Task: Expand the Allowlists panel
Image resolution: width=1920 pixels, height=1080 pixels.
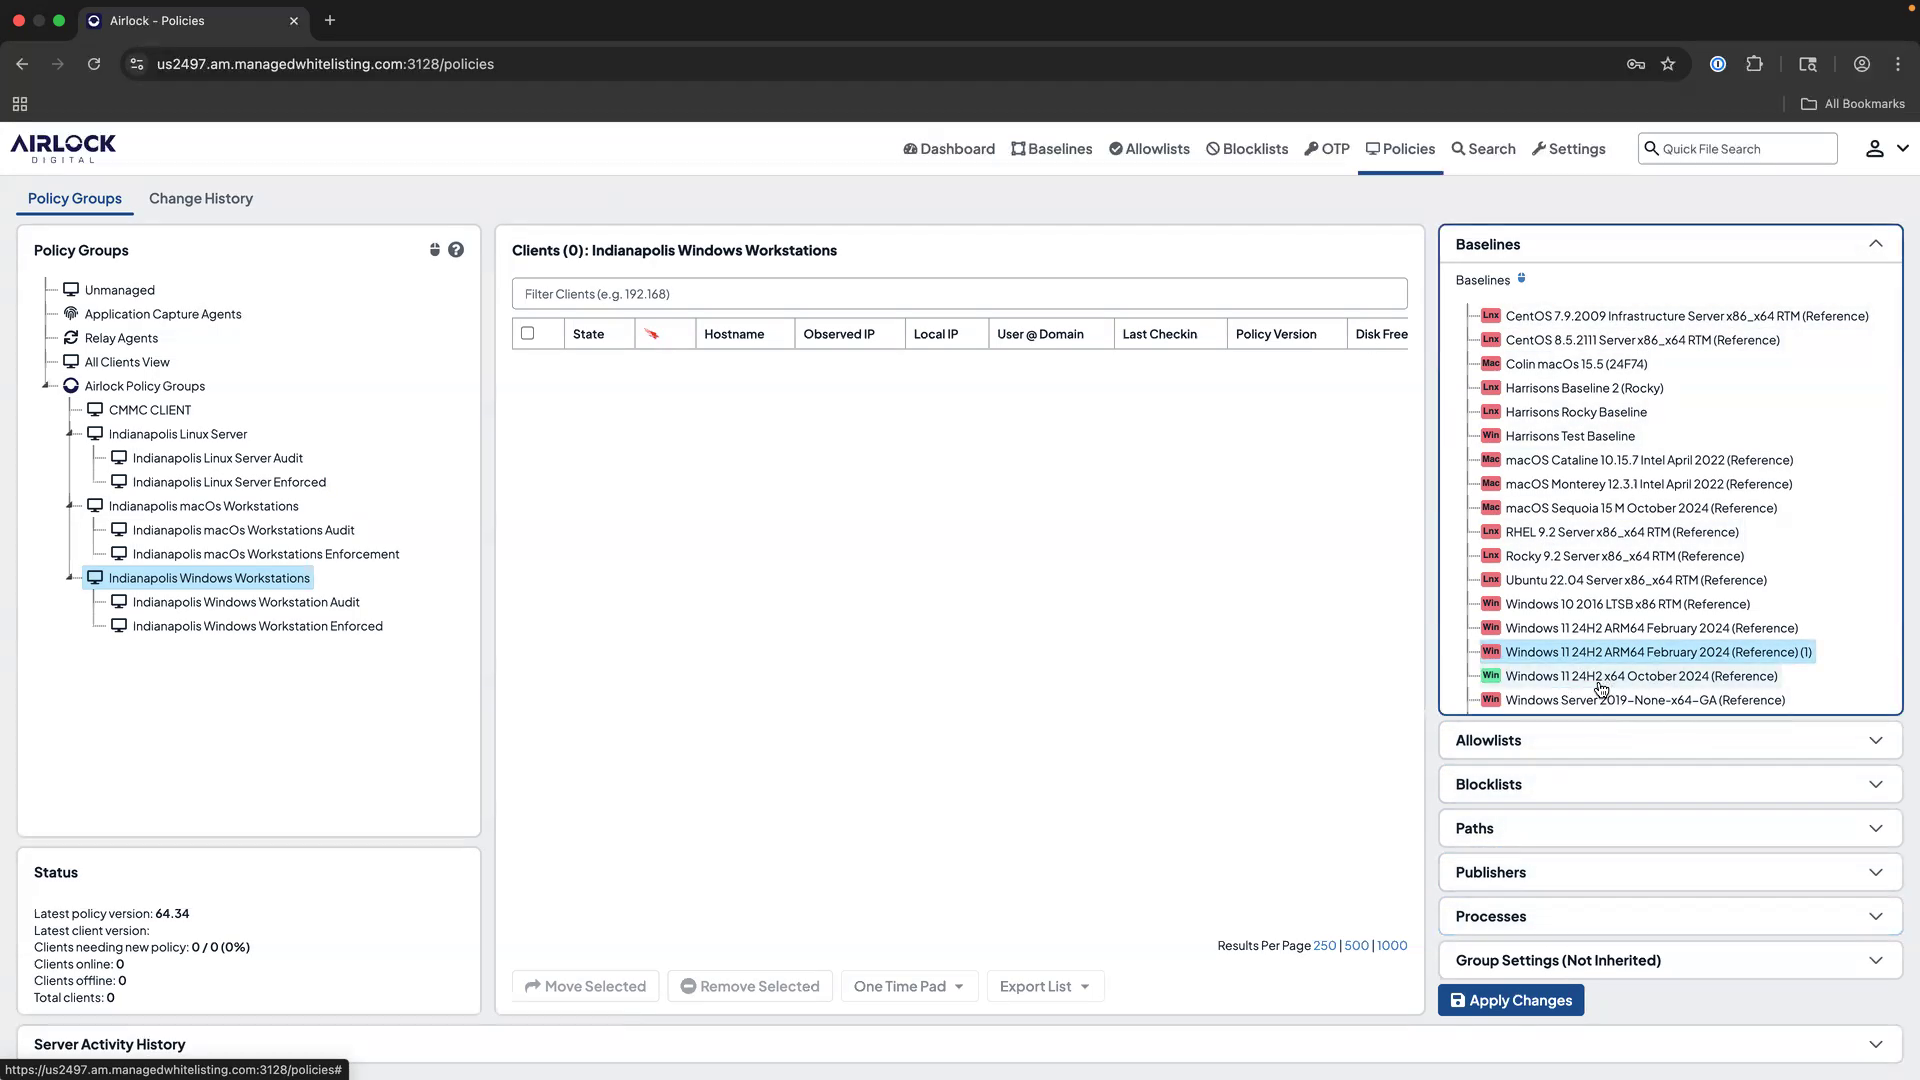Action: click(x=1668, y=740)
